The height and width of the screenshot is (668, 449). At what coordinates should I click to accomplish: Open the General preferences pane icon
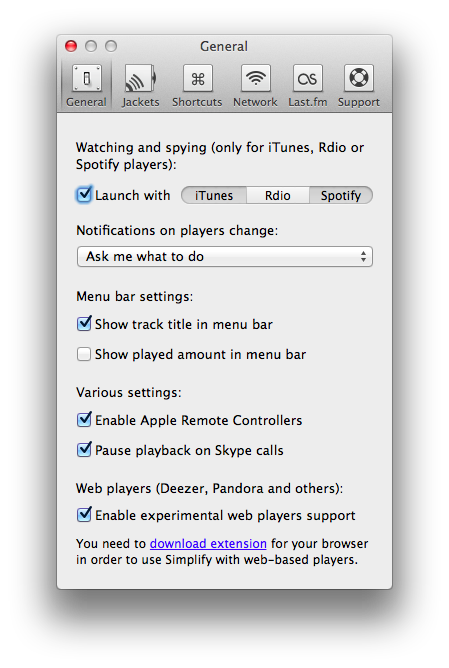86,78
